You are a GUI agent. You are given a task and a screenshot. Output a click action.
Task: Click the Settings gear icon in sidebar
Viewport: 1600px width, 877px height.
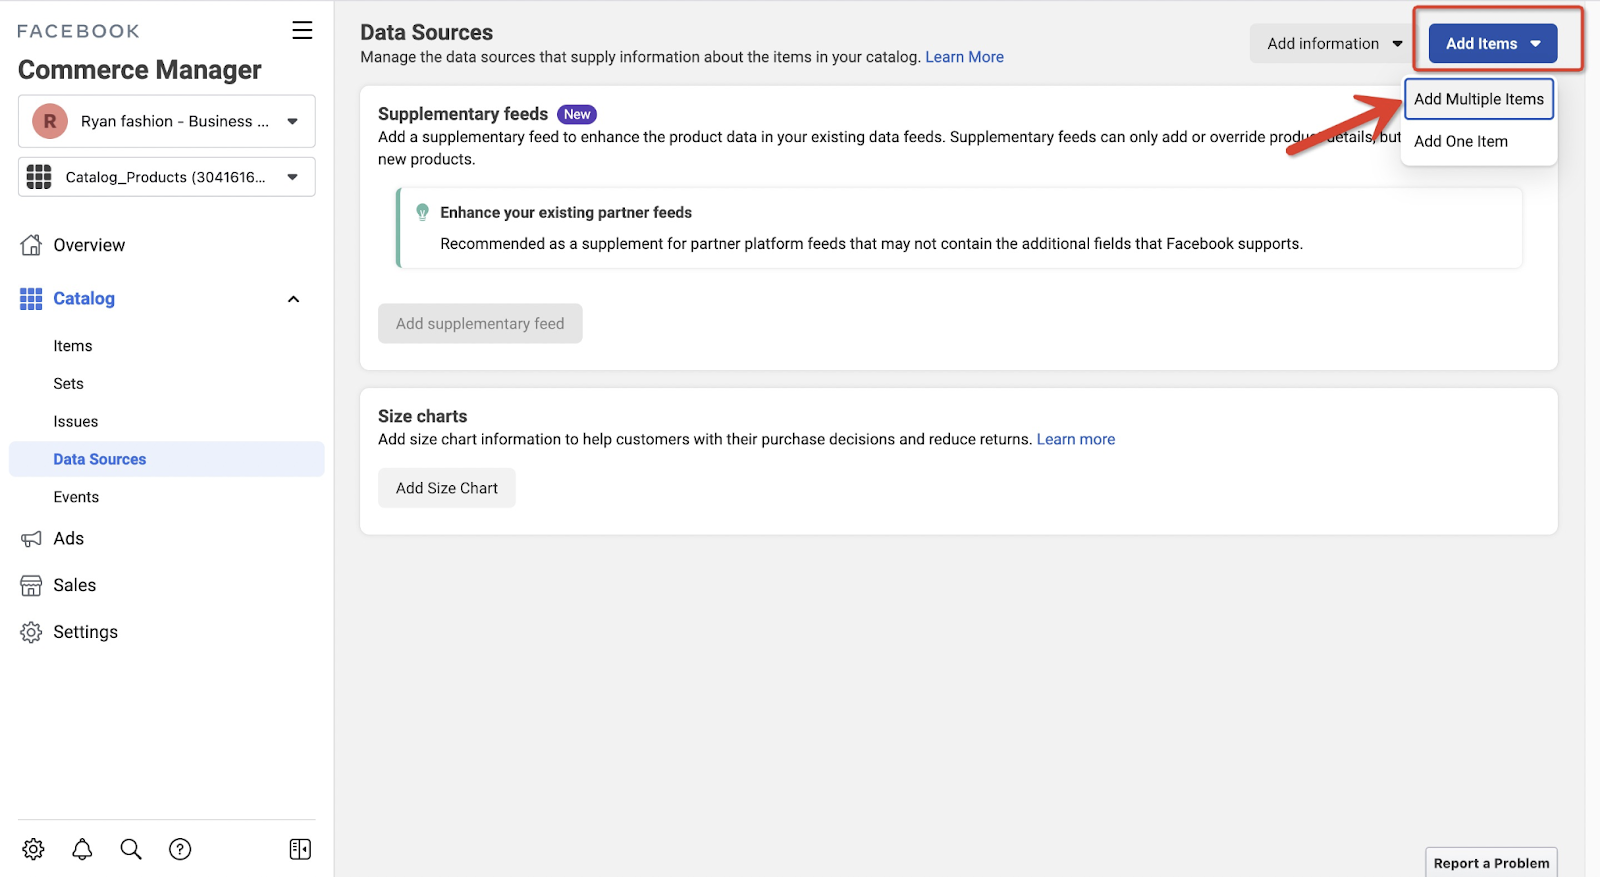pos(31,633)
